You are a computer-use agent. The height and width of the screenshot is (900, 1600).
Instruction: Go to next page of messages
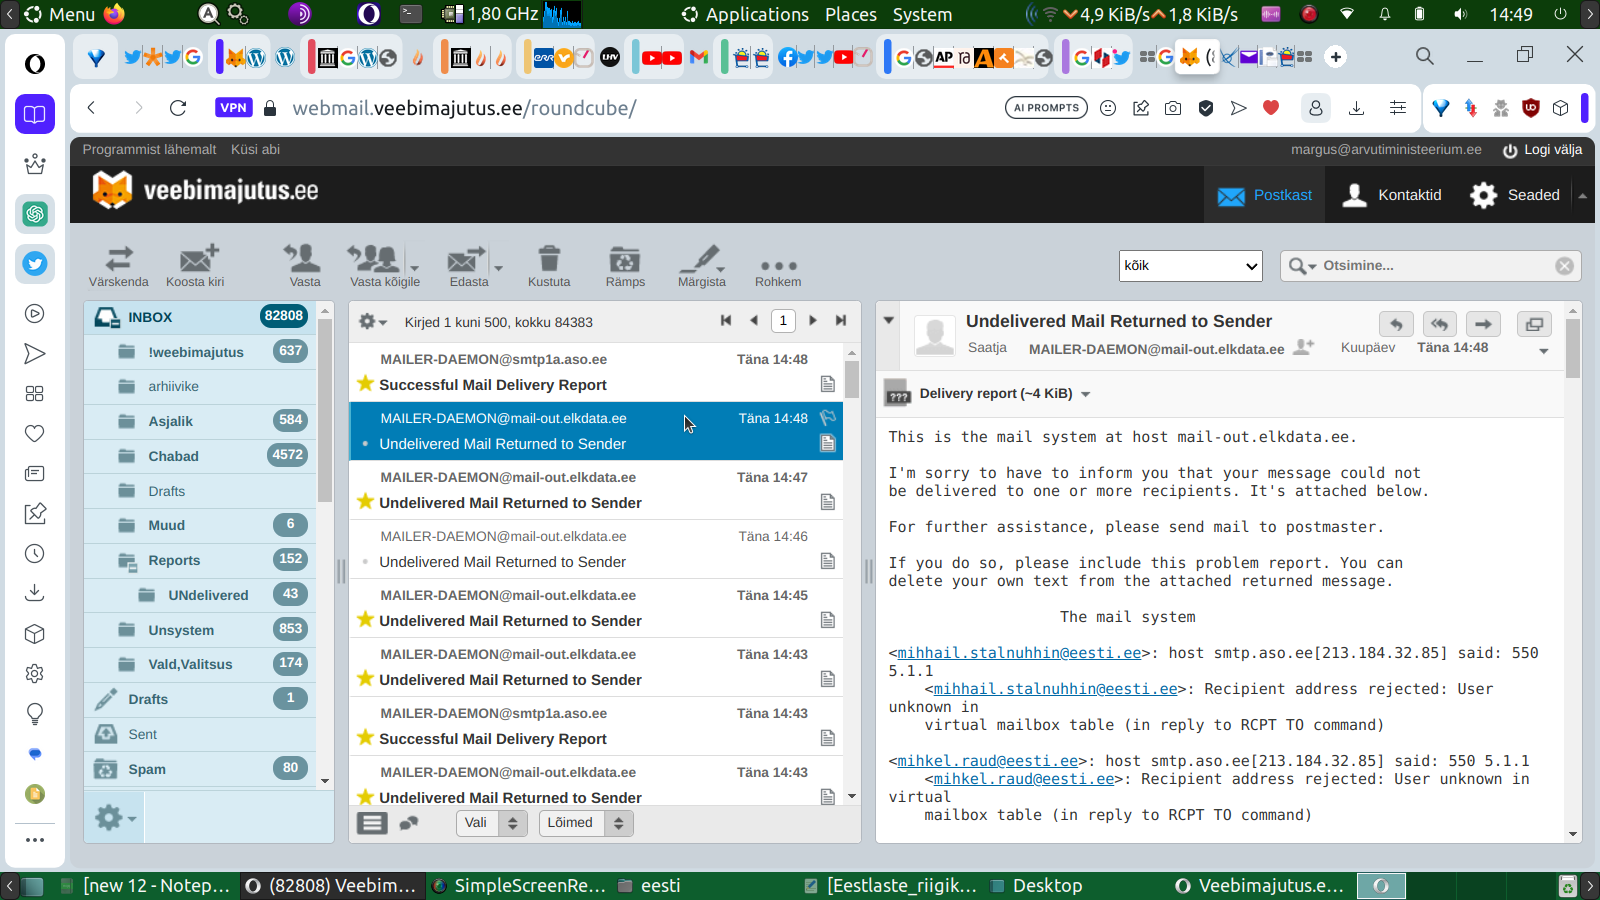813,321
